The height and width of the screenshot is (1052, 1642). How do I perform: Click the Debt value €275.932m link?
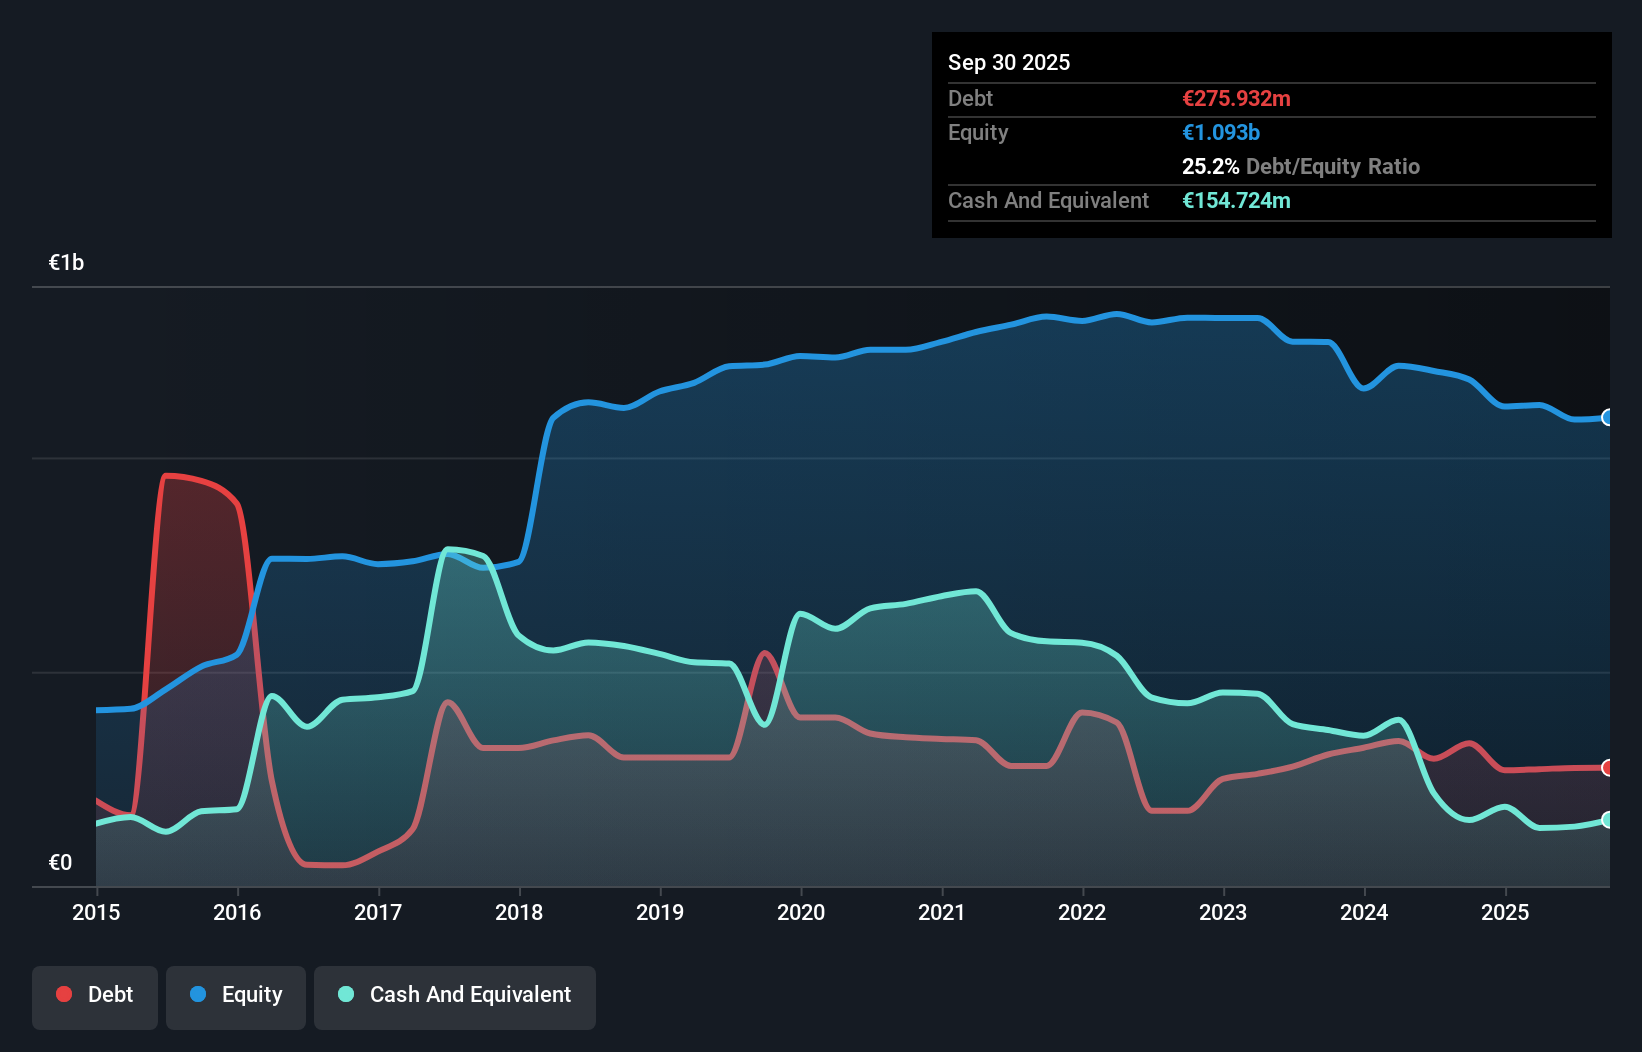[1236, 98]
